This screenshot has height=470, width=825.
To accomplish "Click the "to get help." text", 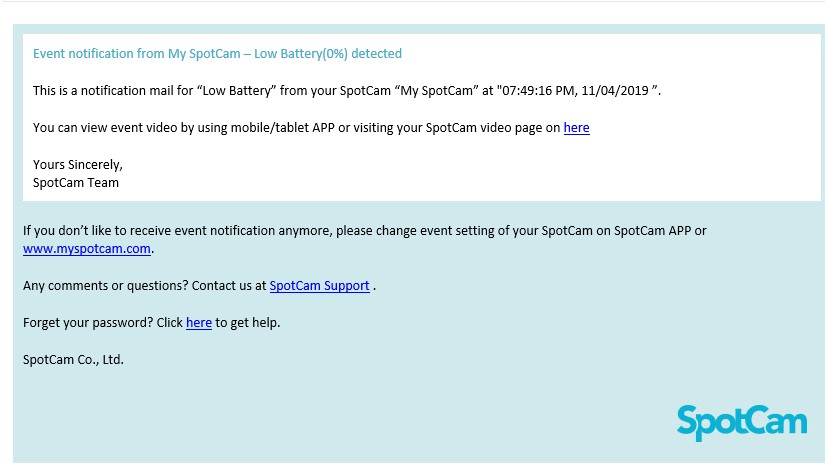I will pos(247,323).
